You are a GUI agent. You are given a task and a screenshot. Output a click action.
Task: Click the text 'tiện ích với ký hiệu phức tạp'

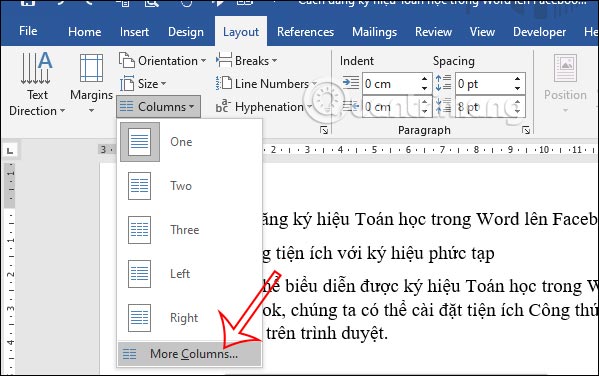pos(385,254)
